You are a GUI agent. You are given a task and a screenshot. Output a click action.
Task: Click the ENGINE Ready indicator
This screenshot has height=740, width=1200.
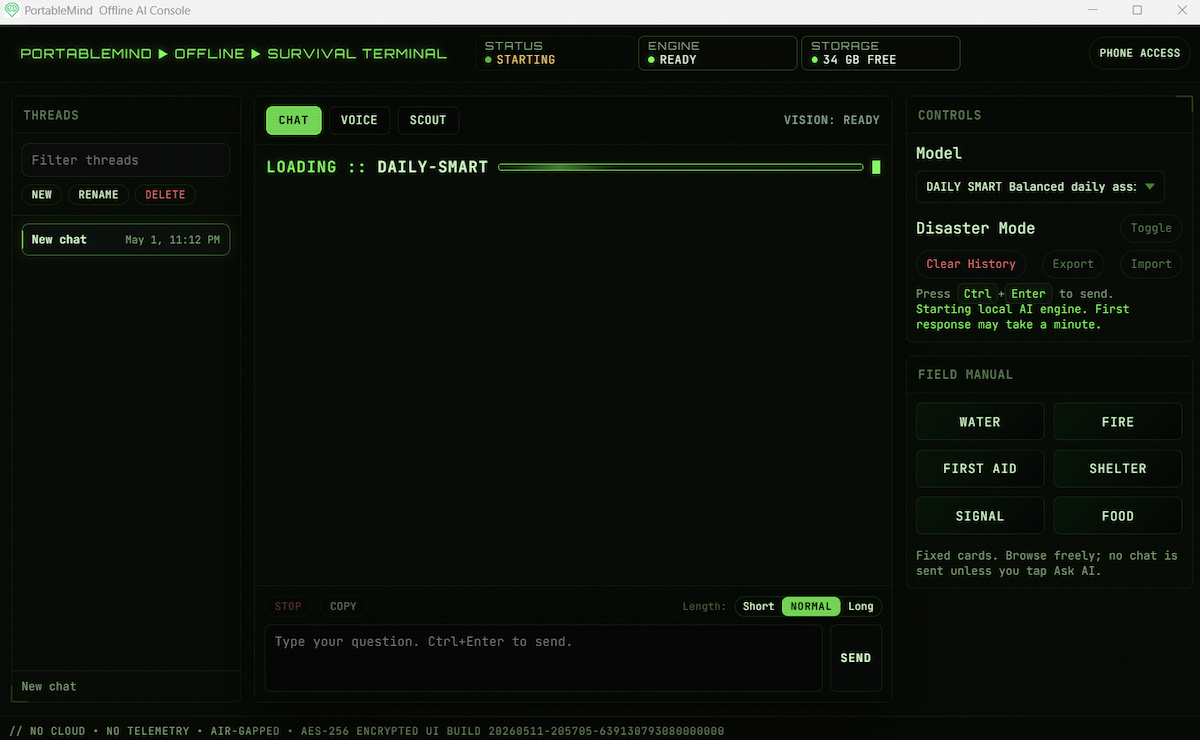pos(718,53)
